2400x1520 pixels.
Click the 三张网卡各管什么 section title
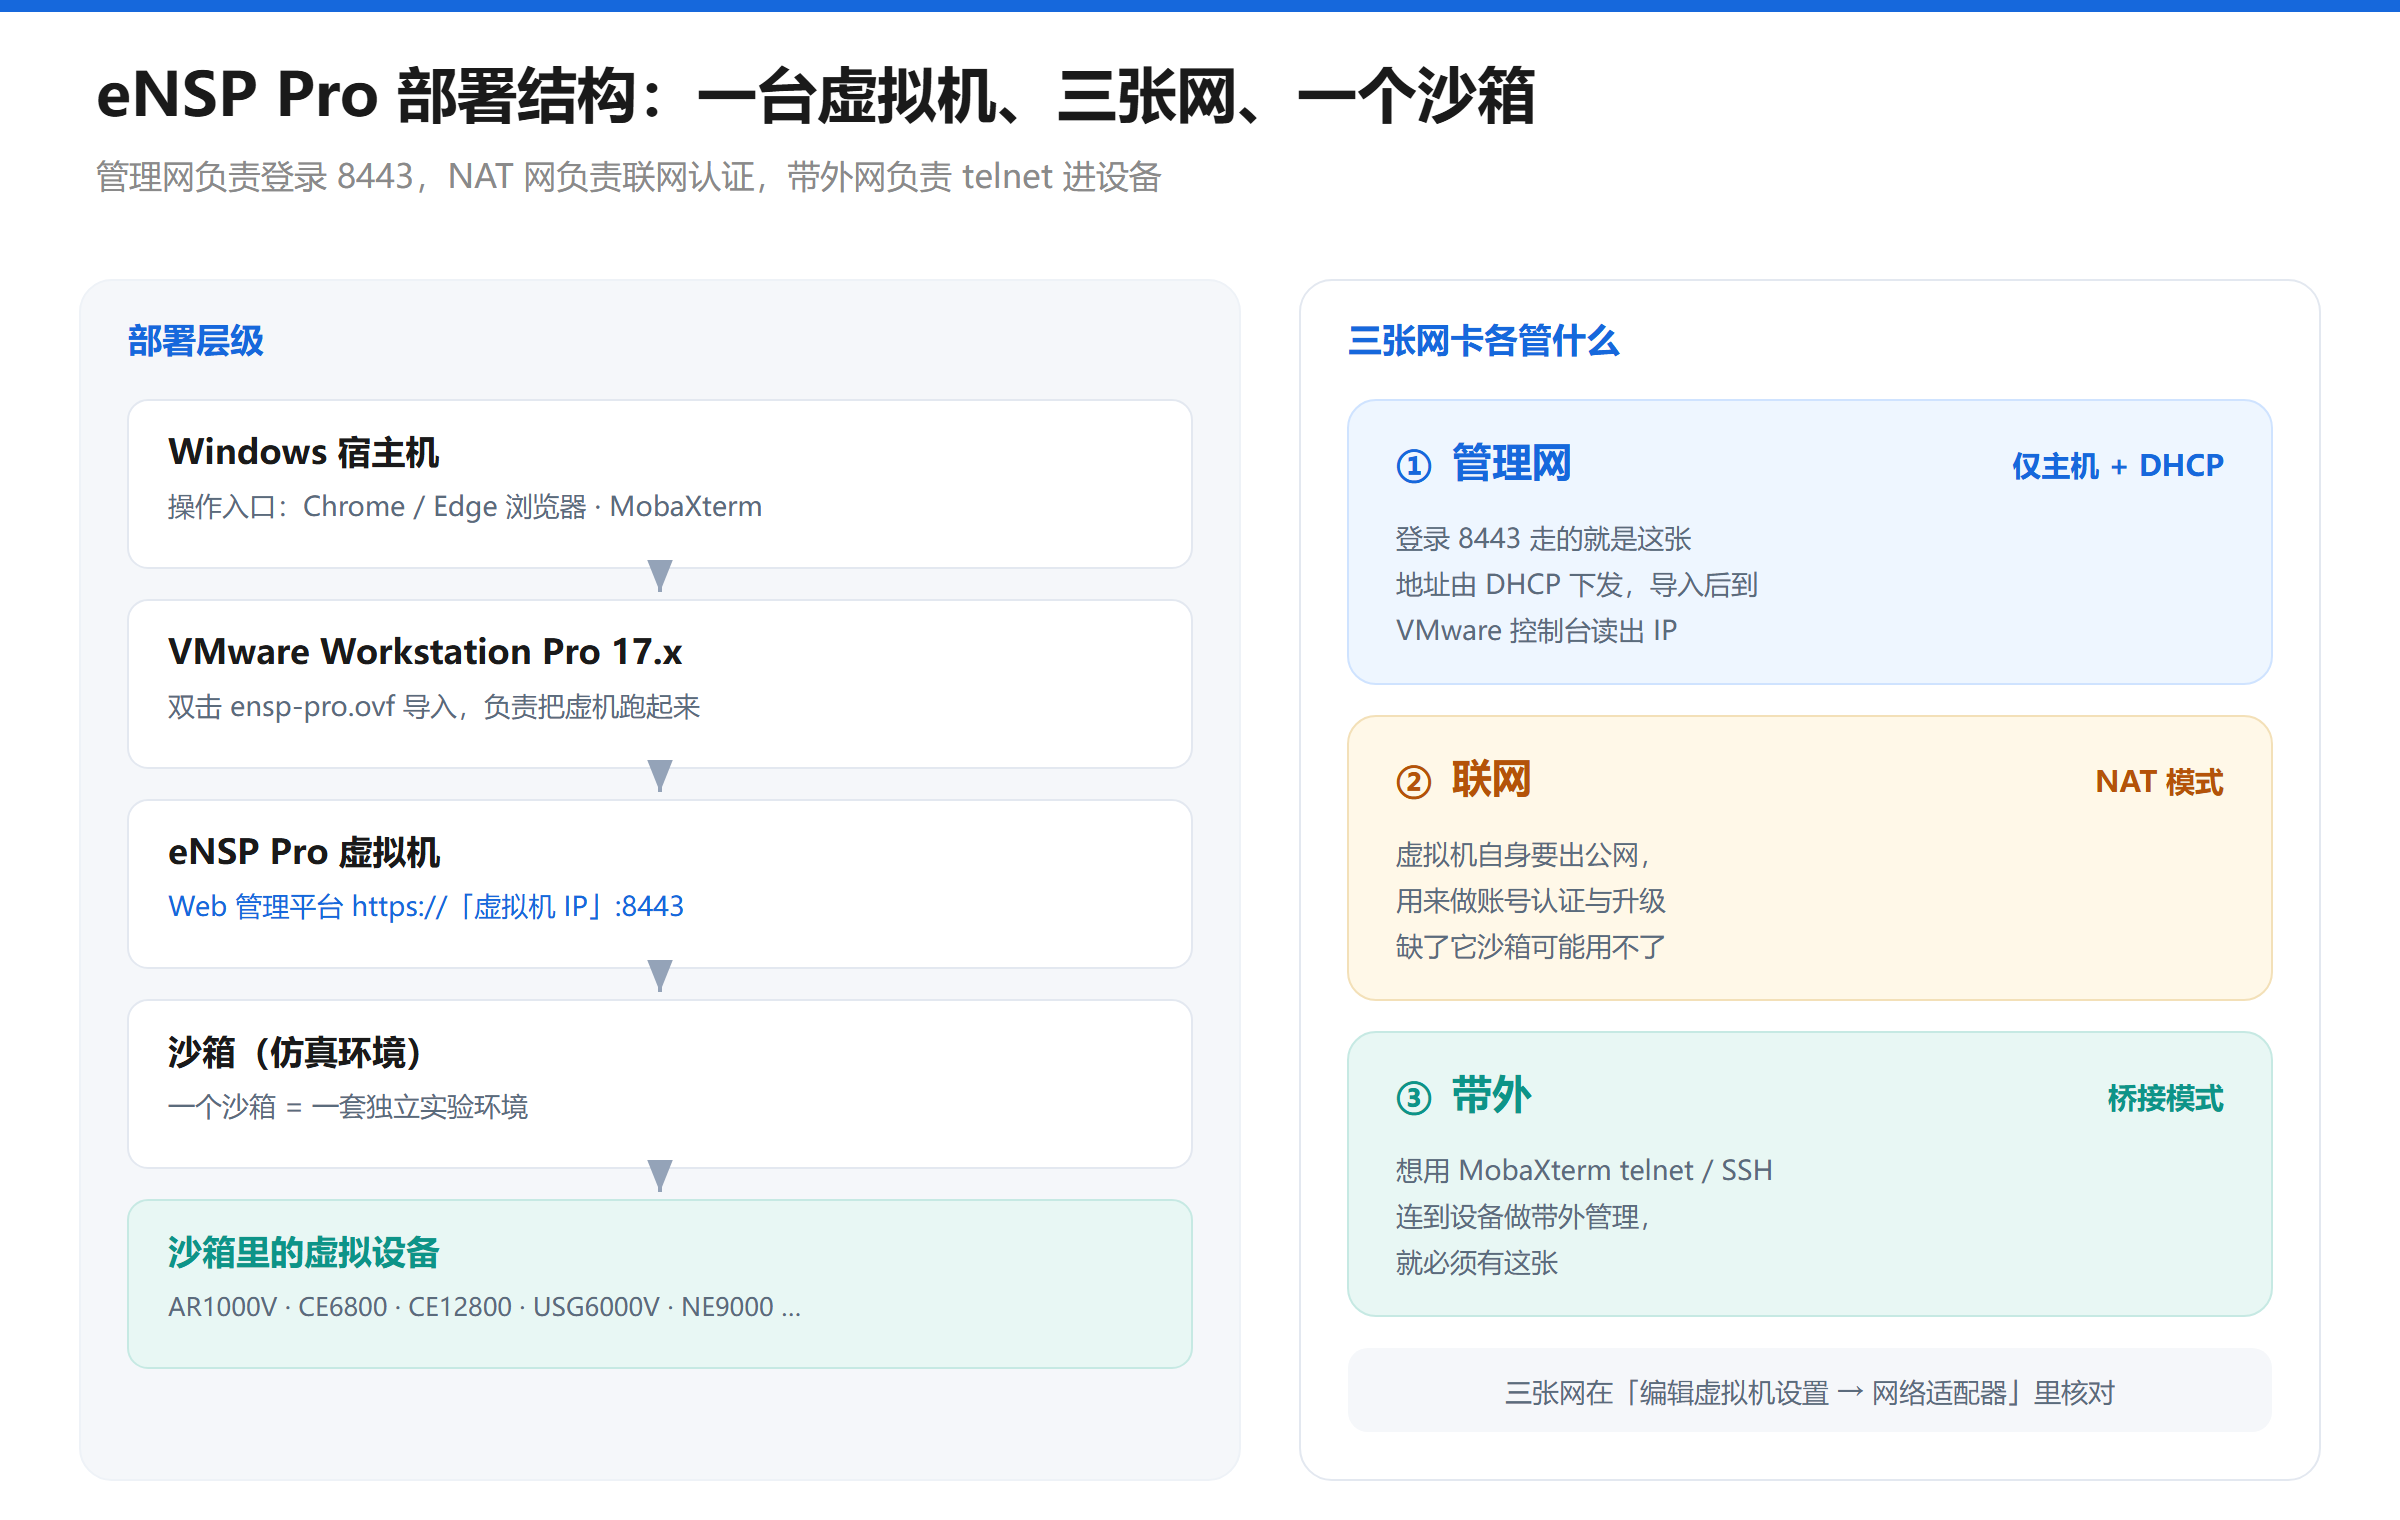tap(1483, 341)
